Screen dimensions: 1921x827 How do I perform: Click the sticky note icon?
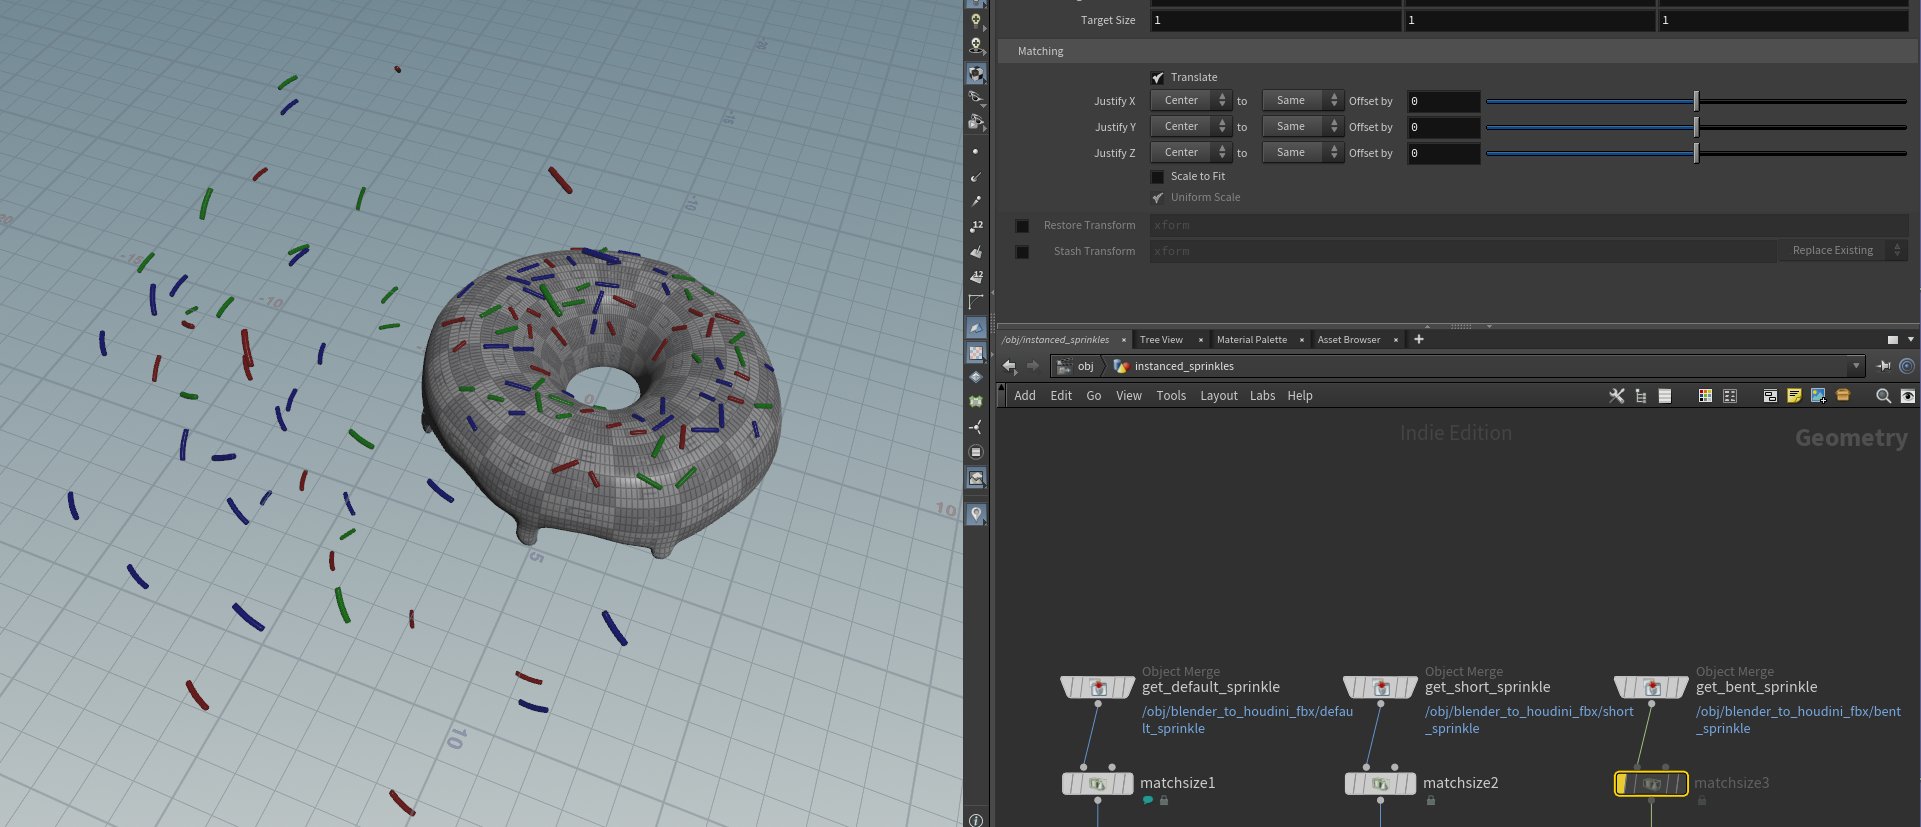pyautogui.click(x=1794, y=396)
